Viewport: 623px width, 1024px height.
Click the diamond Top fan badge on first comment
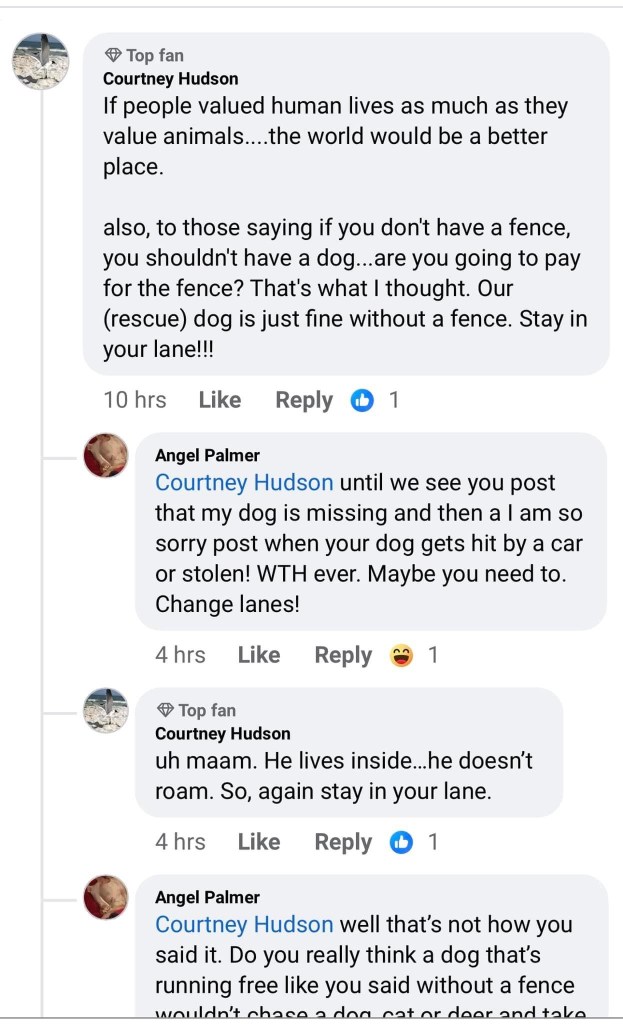(x=113, y=56)
